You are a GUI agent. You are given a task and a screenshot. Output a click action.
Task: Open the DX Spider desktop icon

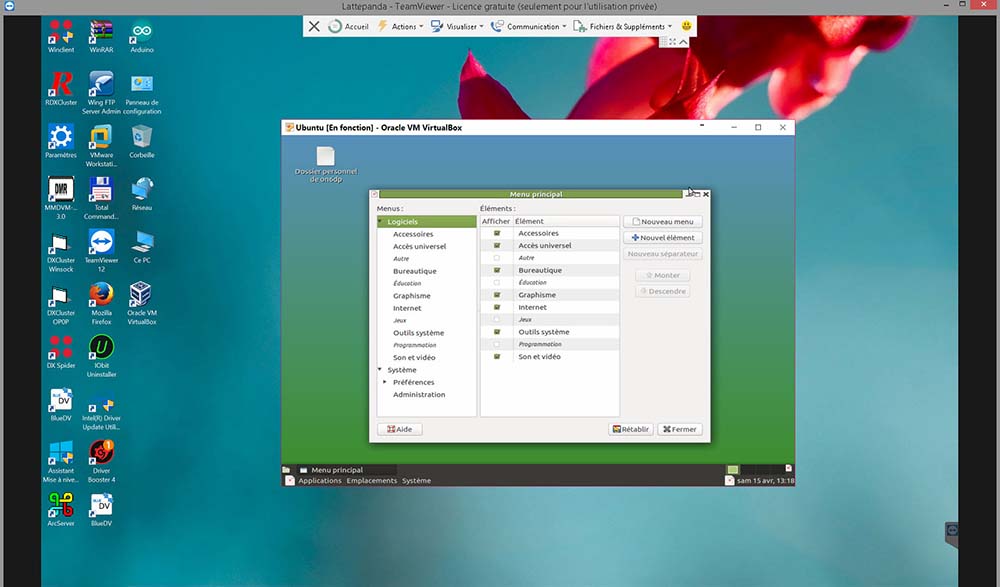(x=61, y=352)
